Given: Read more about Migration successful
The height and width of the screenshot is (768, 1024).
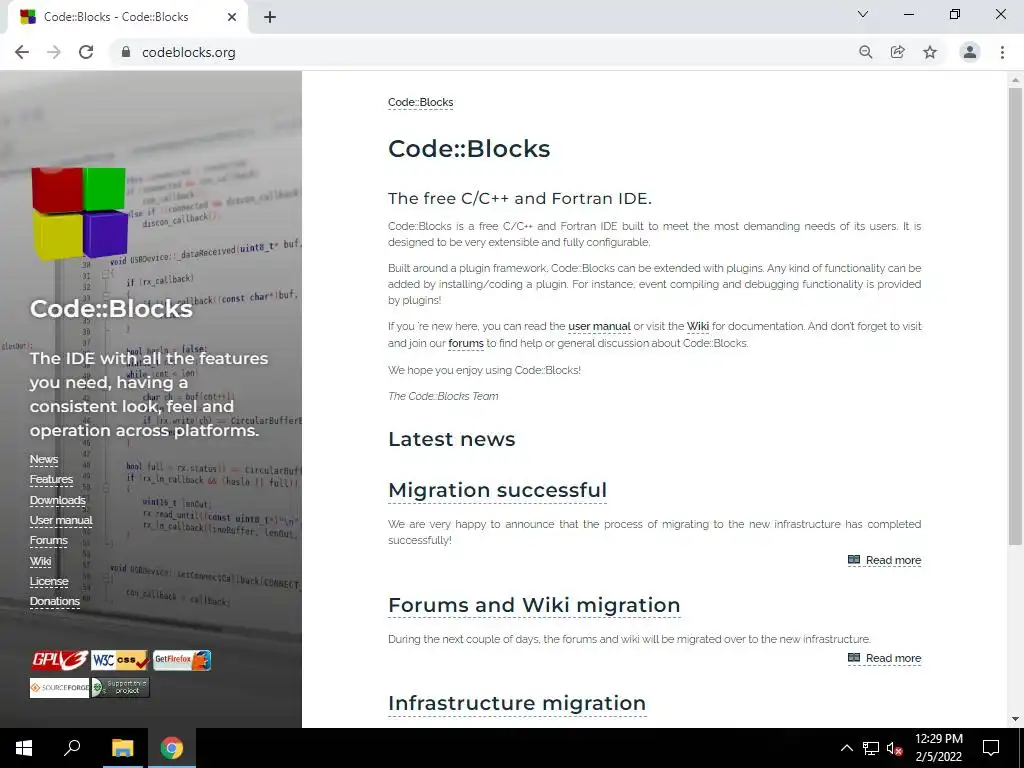Looking at the screenshot, I should tap(884, 560).
